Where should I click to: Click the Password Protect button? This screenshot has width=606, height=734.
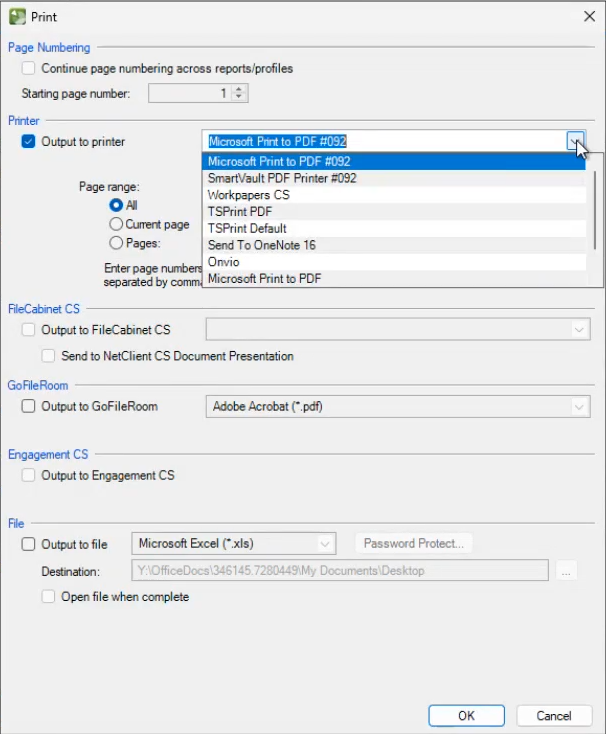point(414,543)
